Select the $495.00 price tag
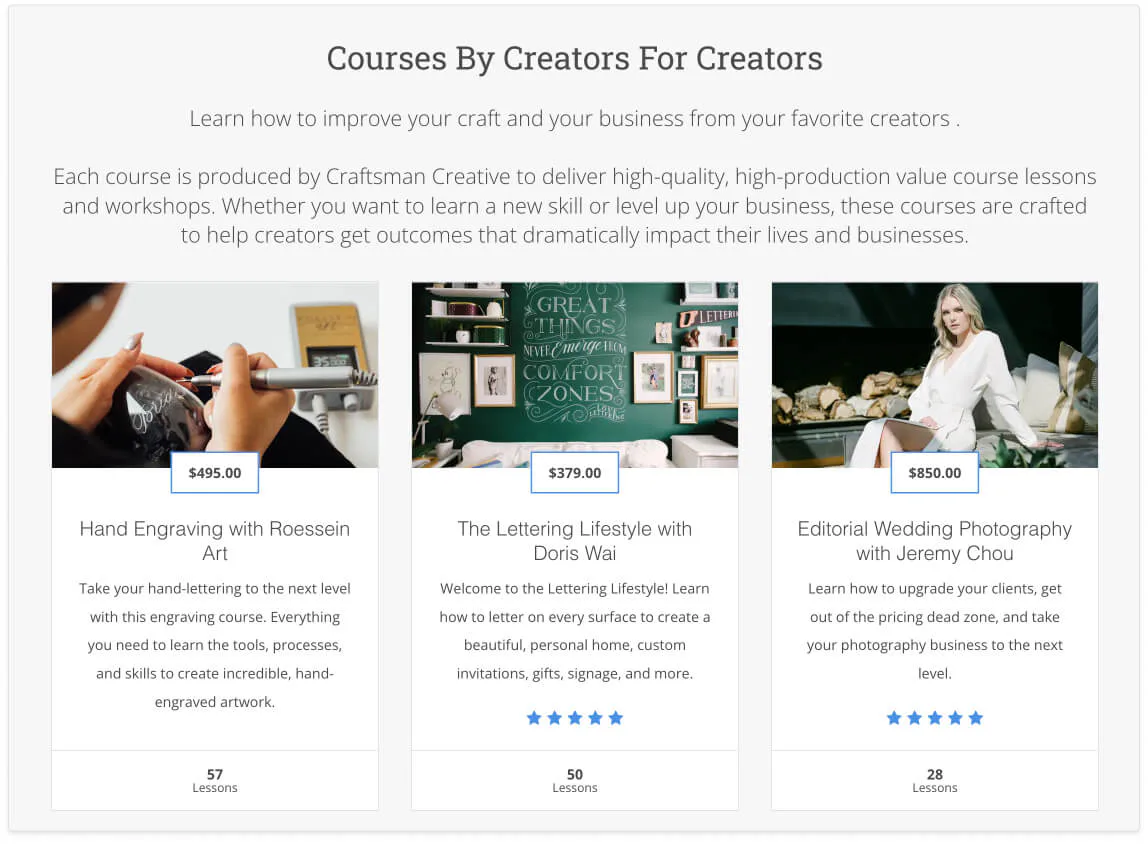The width and height of the screenshot is (1148, 844). point(215,473)
